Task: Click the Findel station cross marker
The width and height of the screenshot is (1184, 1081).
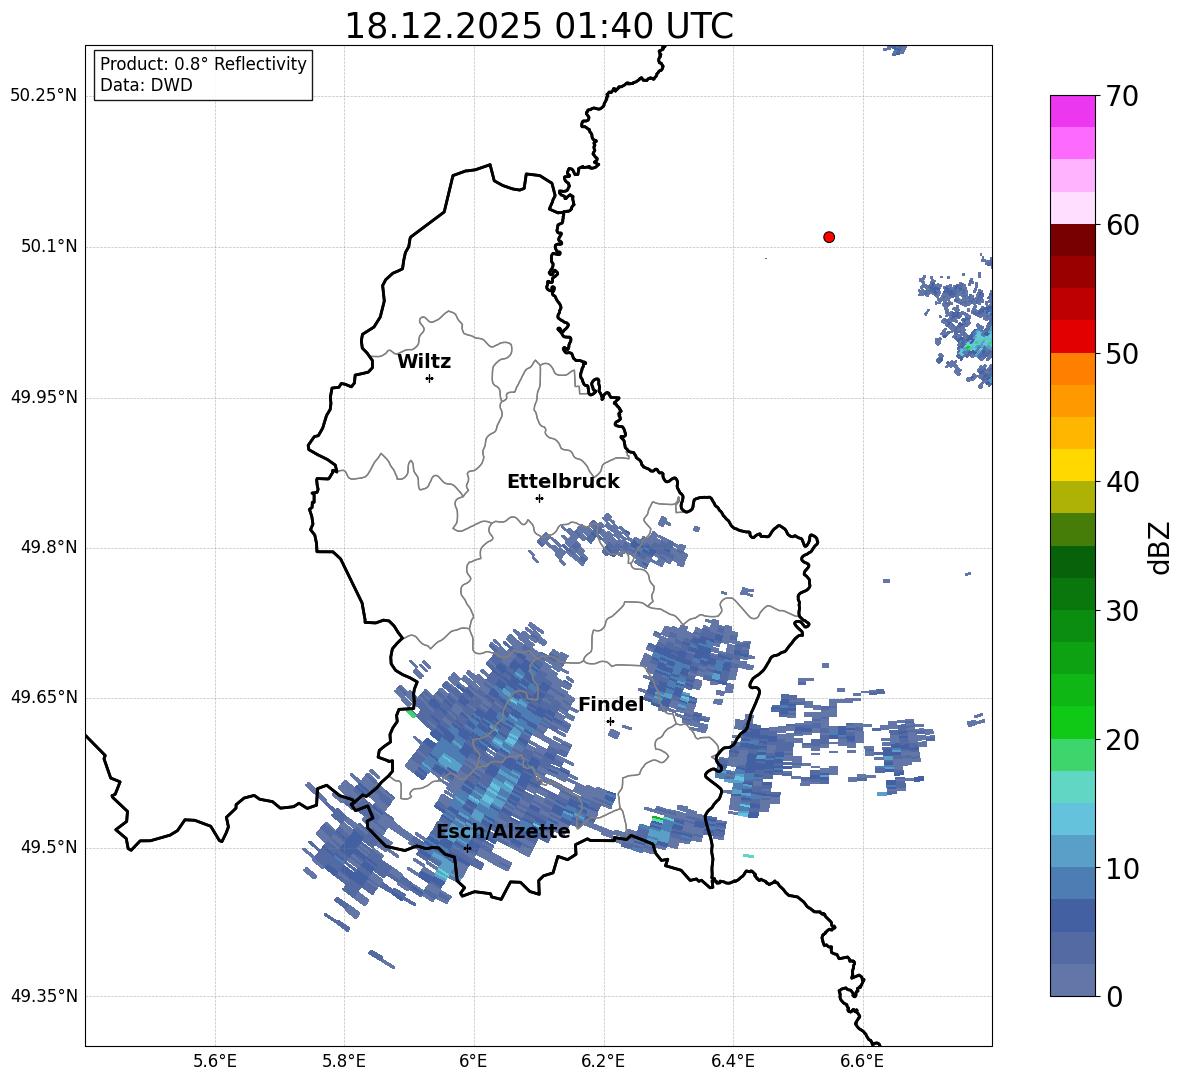Action: 610,722
